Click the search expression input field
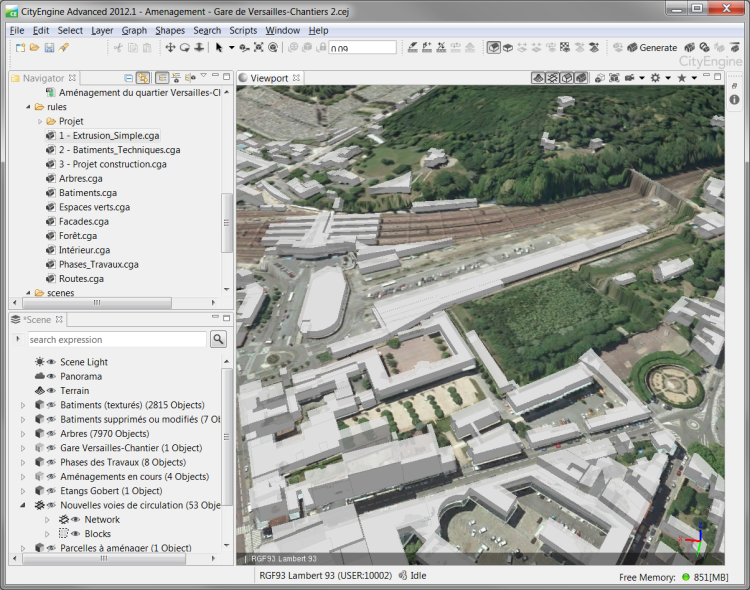 [x=117, y=339]
